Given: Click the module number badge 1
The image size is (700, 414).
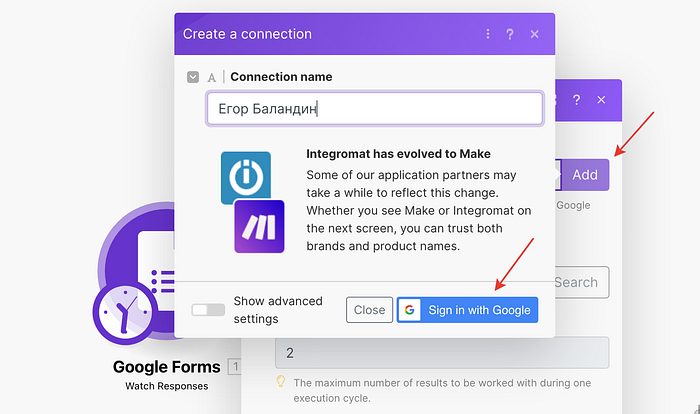Looking at the screenshot, I should 234,367.
